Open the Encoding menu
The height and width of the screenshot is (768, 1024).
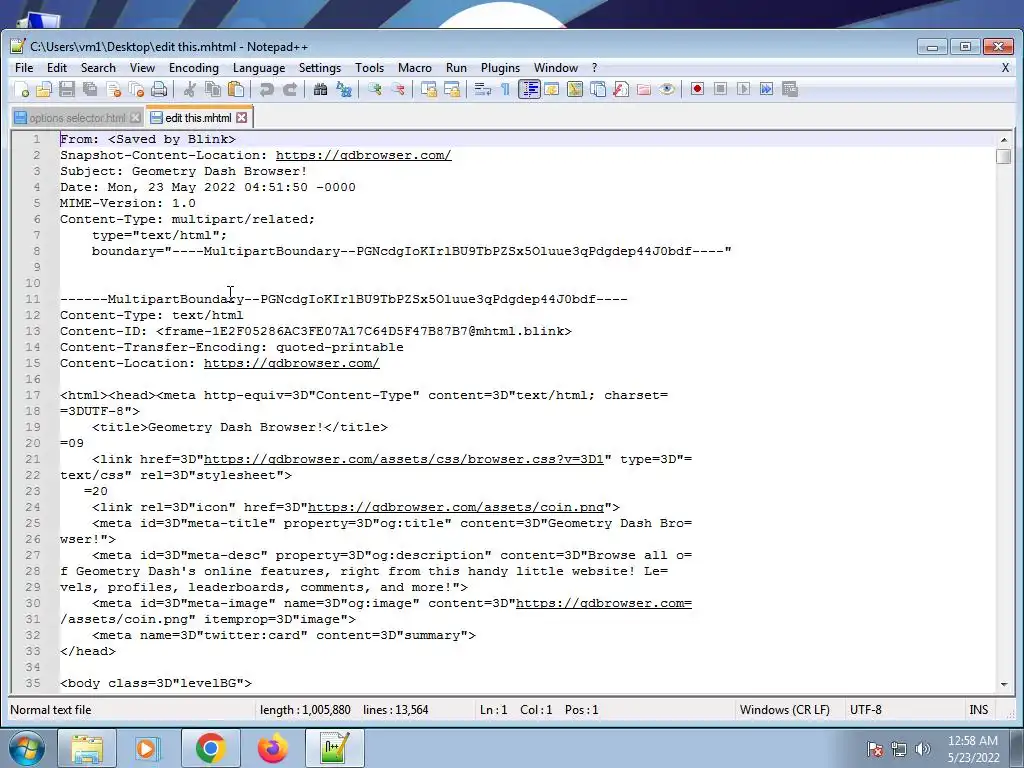[x=193, y=68]
